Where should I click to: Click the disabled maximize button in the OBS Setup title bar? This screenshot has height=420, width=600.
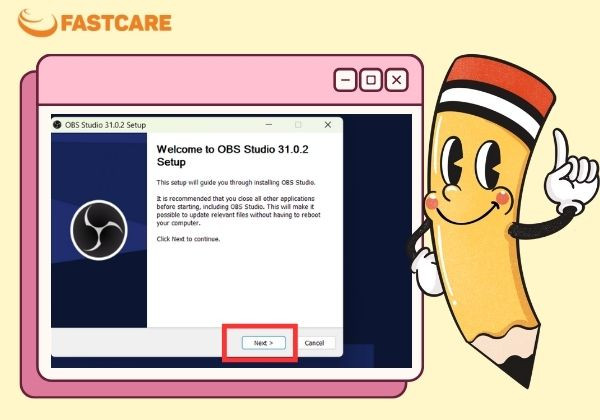click(298, 125)
